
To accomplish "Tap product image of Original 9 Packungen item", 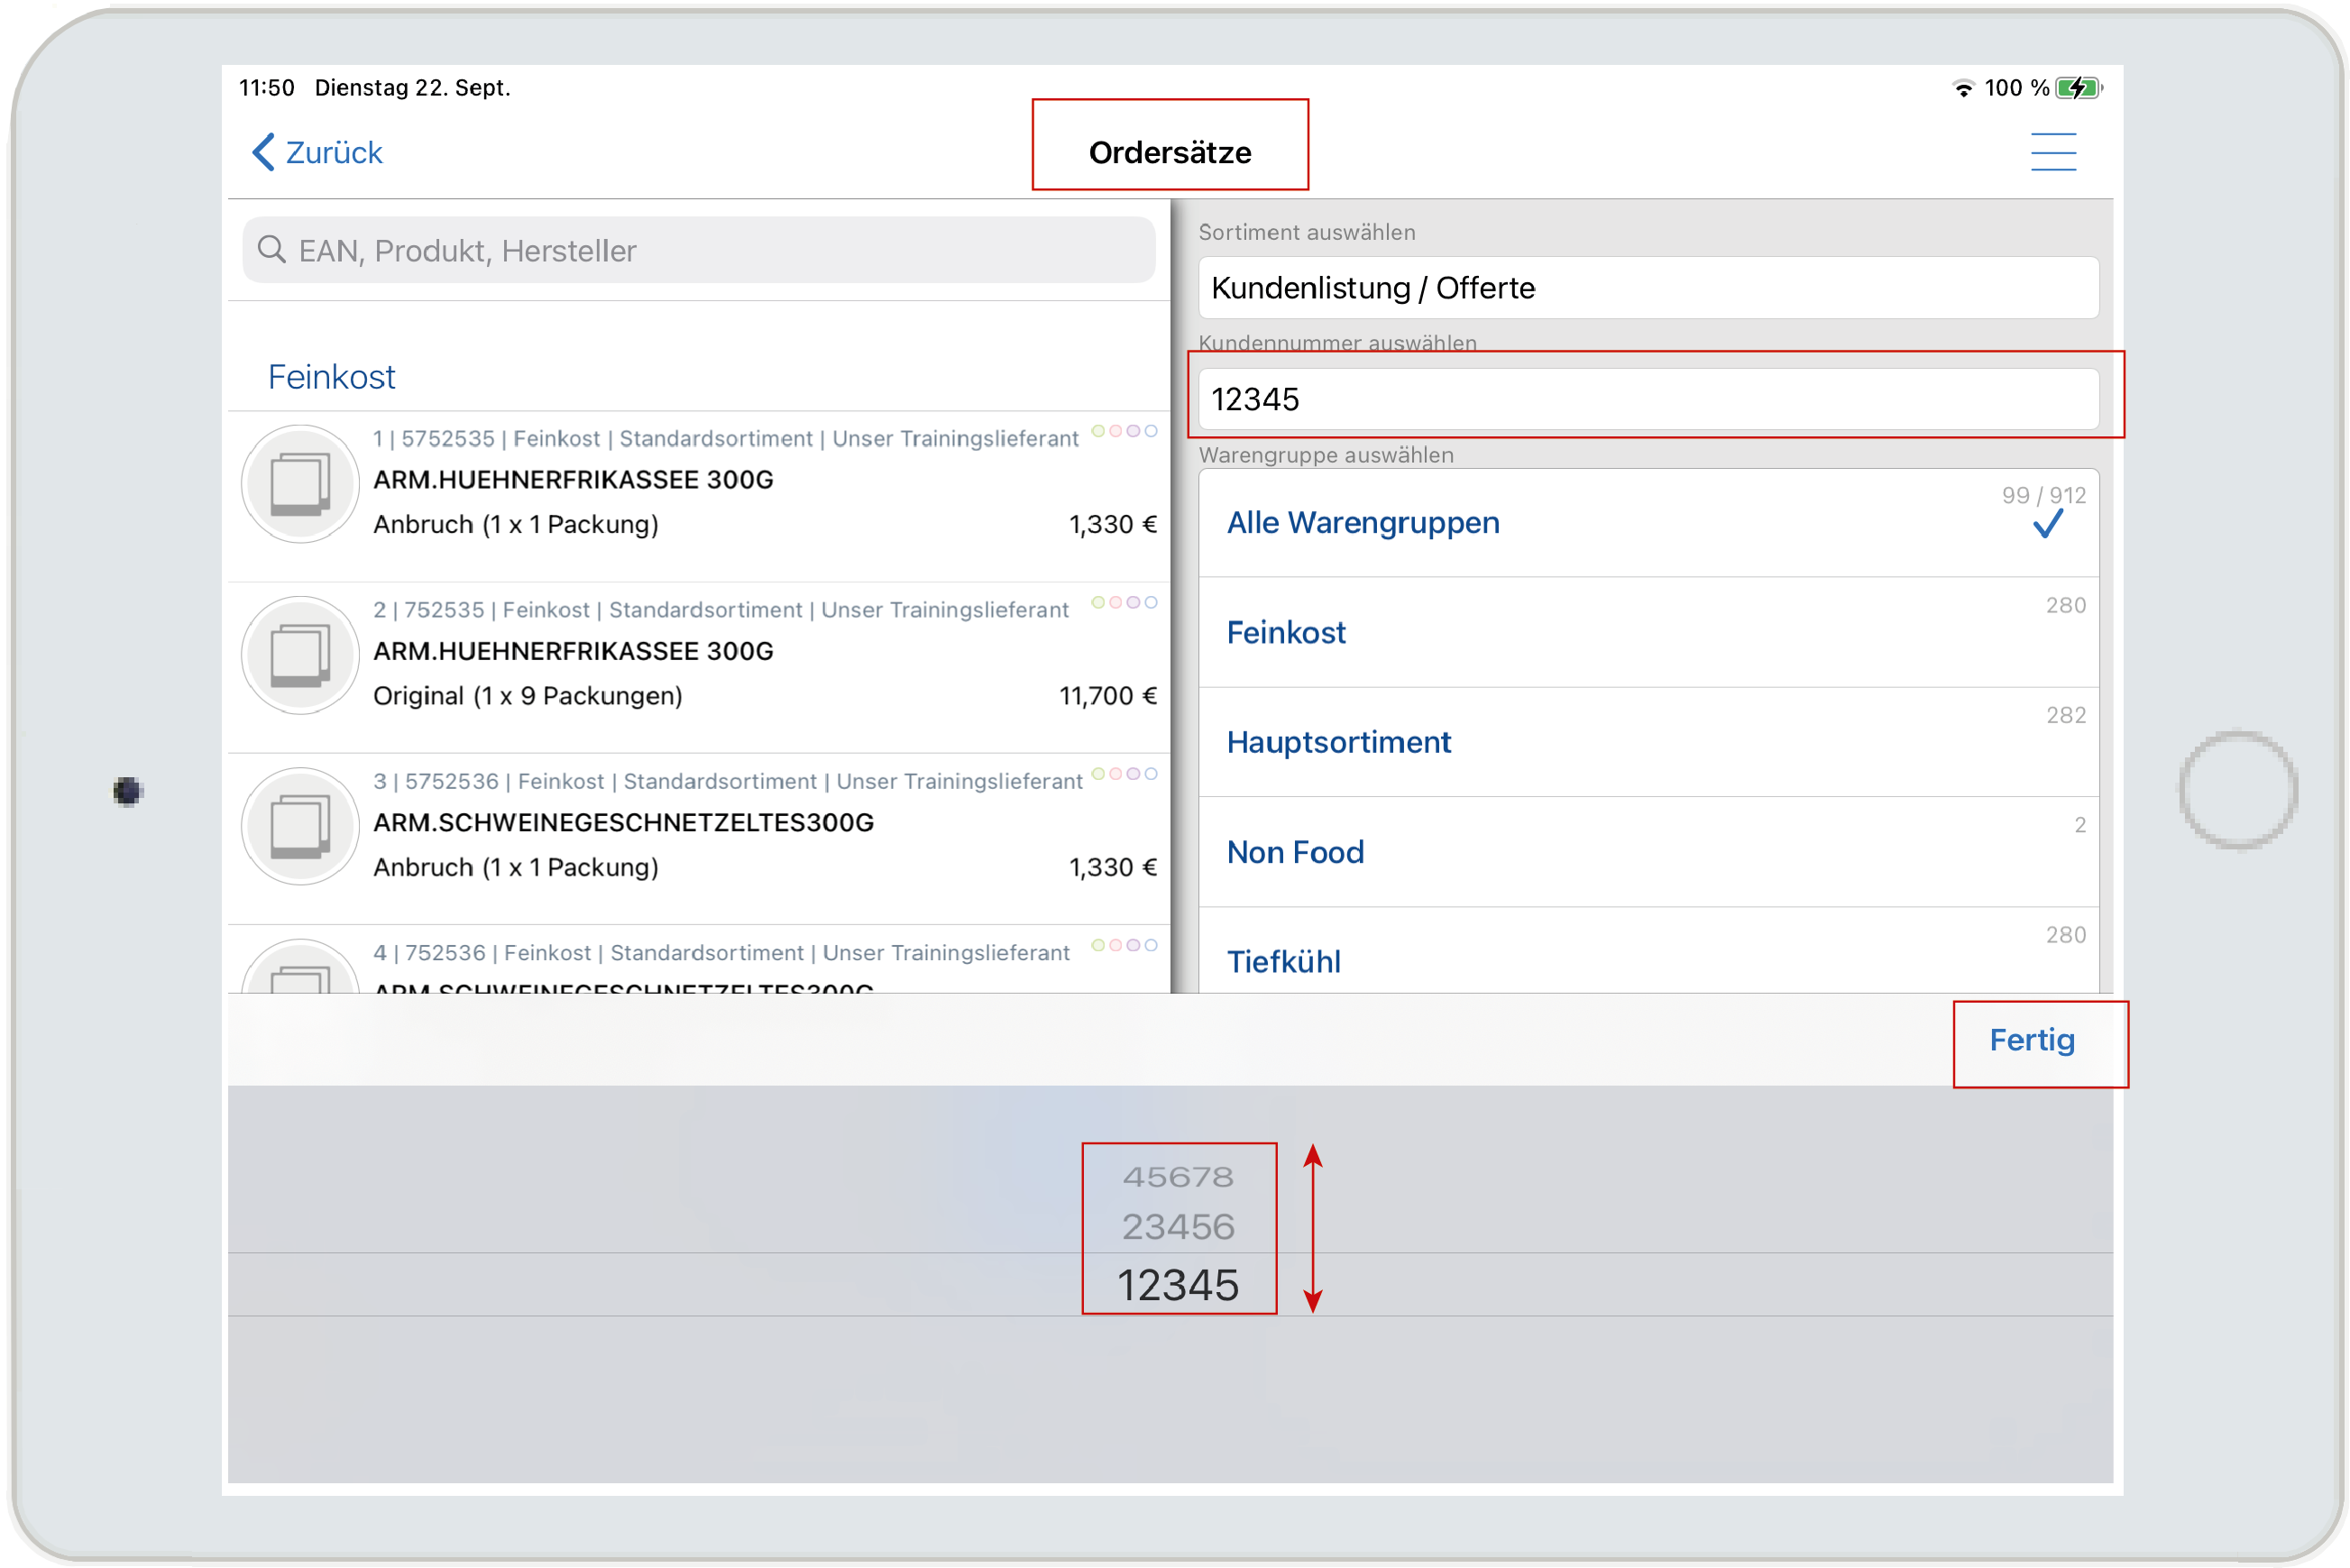I will 300,655.
